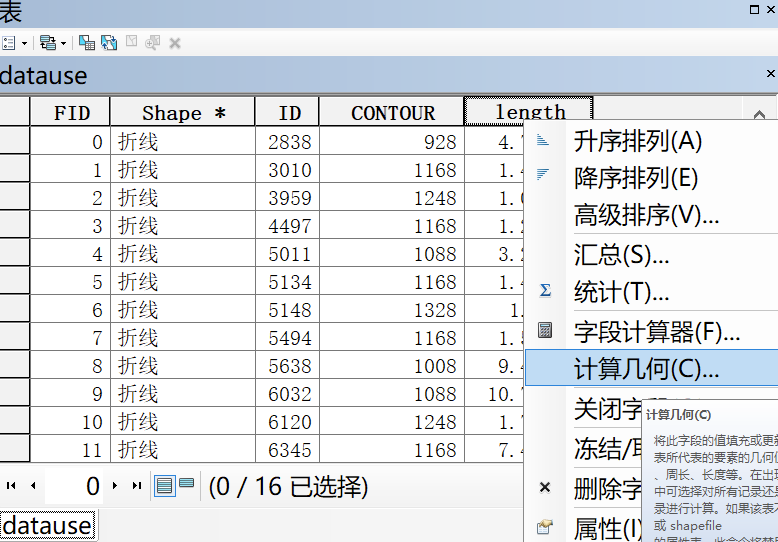Open the Properties (属性) menu item
Image resolution: width=778 pixels, height=542 pixels.
584,528
